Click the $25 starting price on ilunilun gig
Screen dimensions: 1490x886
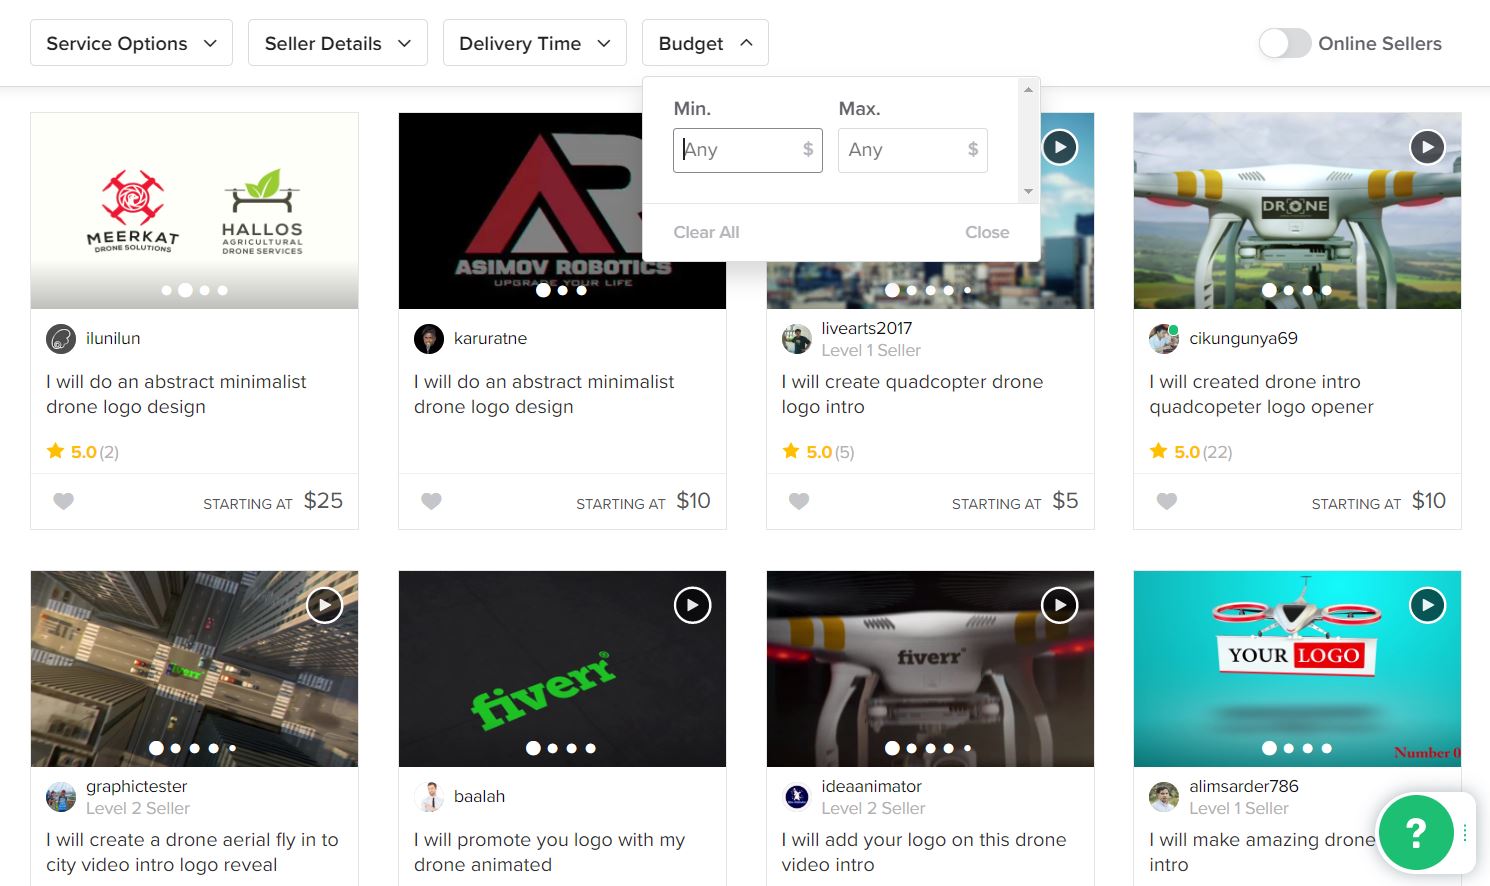(x=323, y=501)
